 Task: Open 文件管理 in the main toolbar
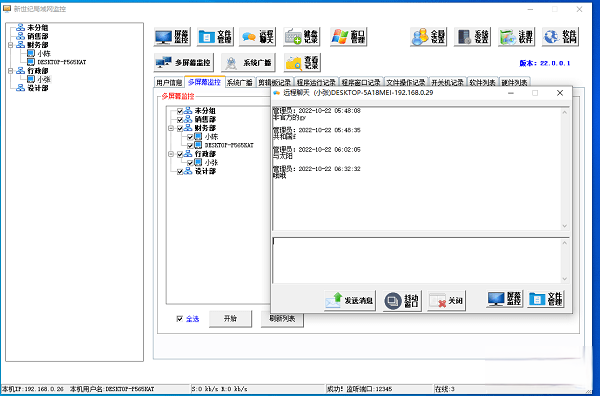[x=215, y=37]
